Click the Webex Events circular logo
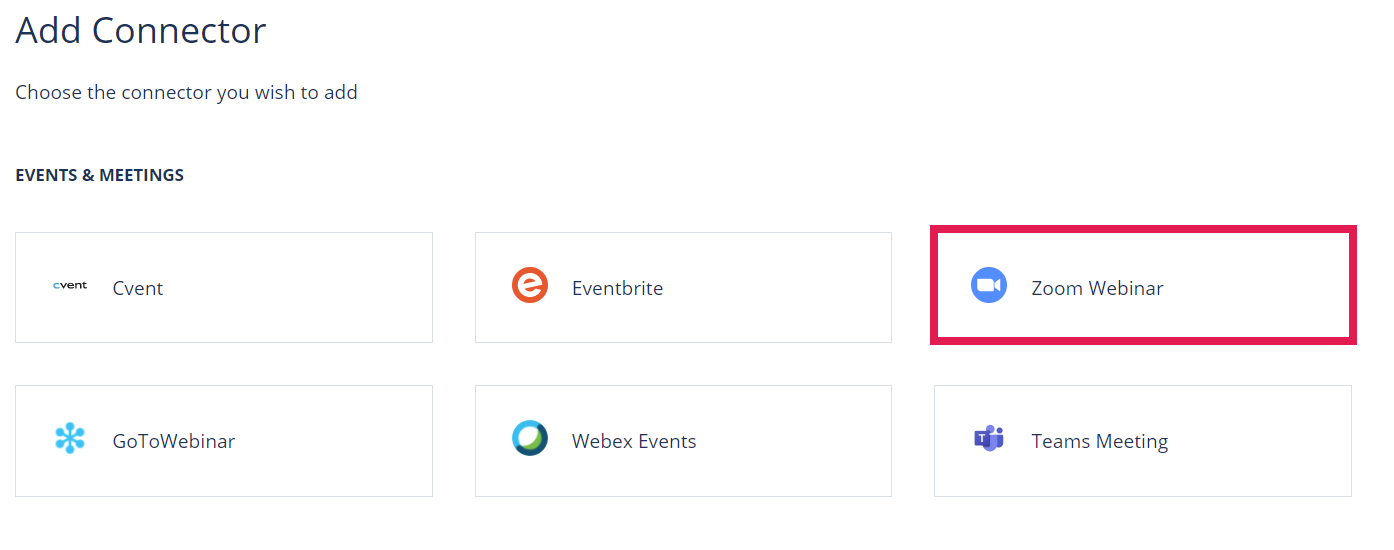 (530, 439)
